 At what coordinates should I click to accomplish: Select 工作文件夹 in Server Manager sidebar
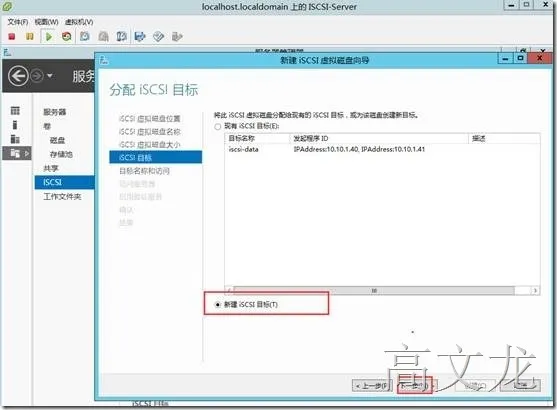point(62,196)
